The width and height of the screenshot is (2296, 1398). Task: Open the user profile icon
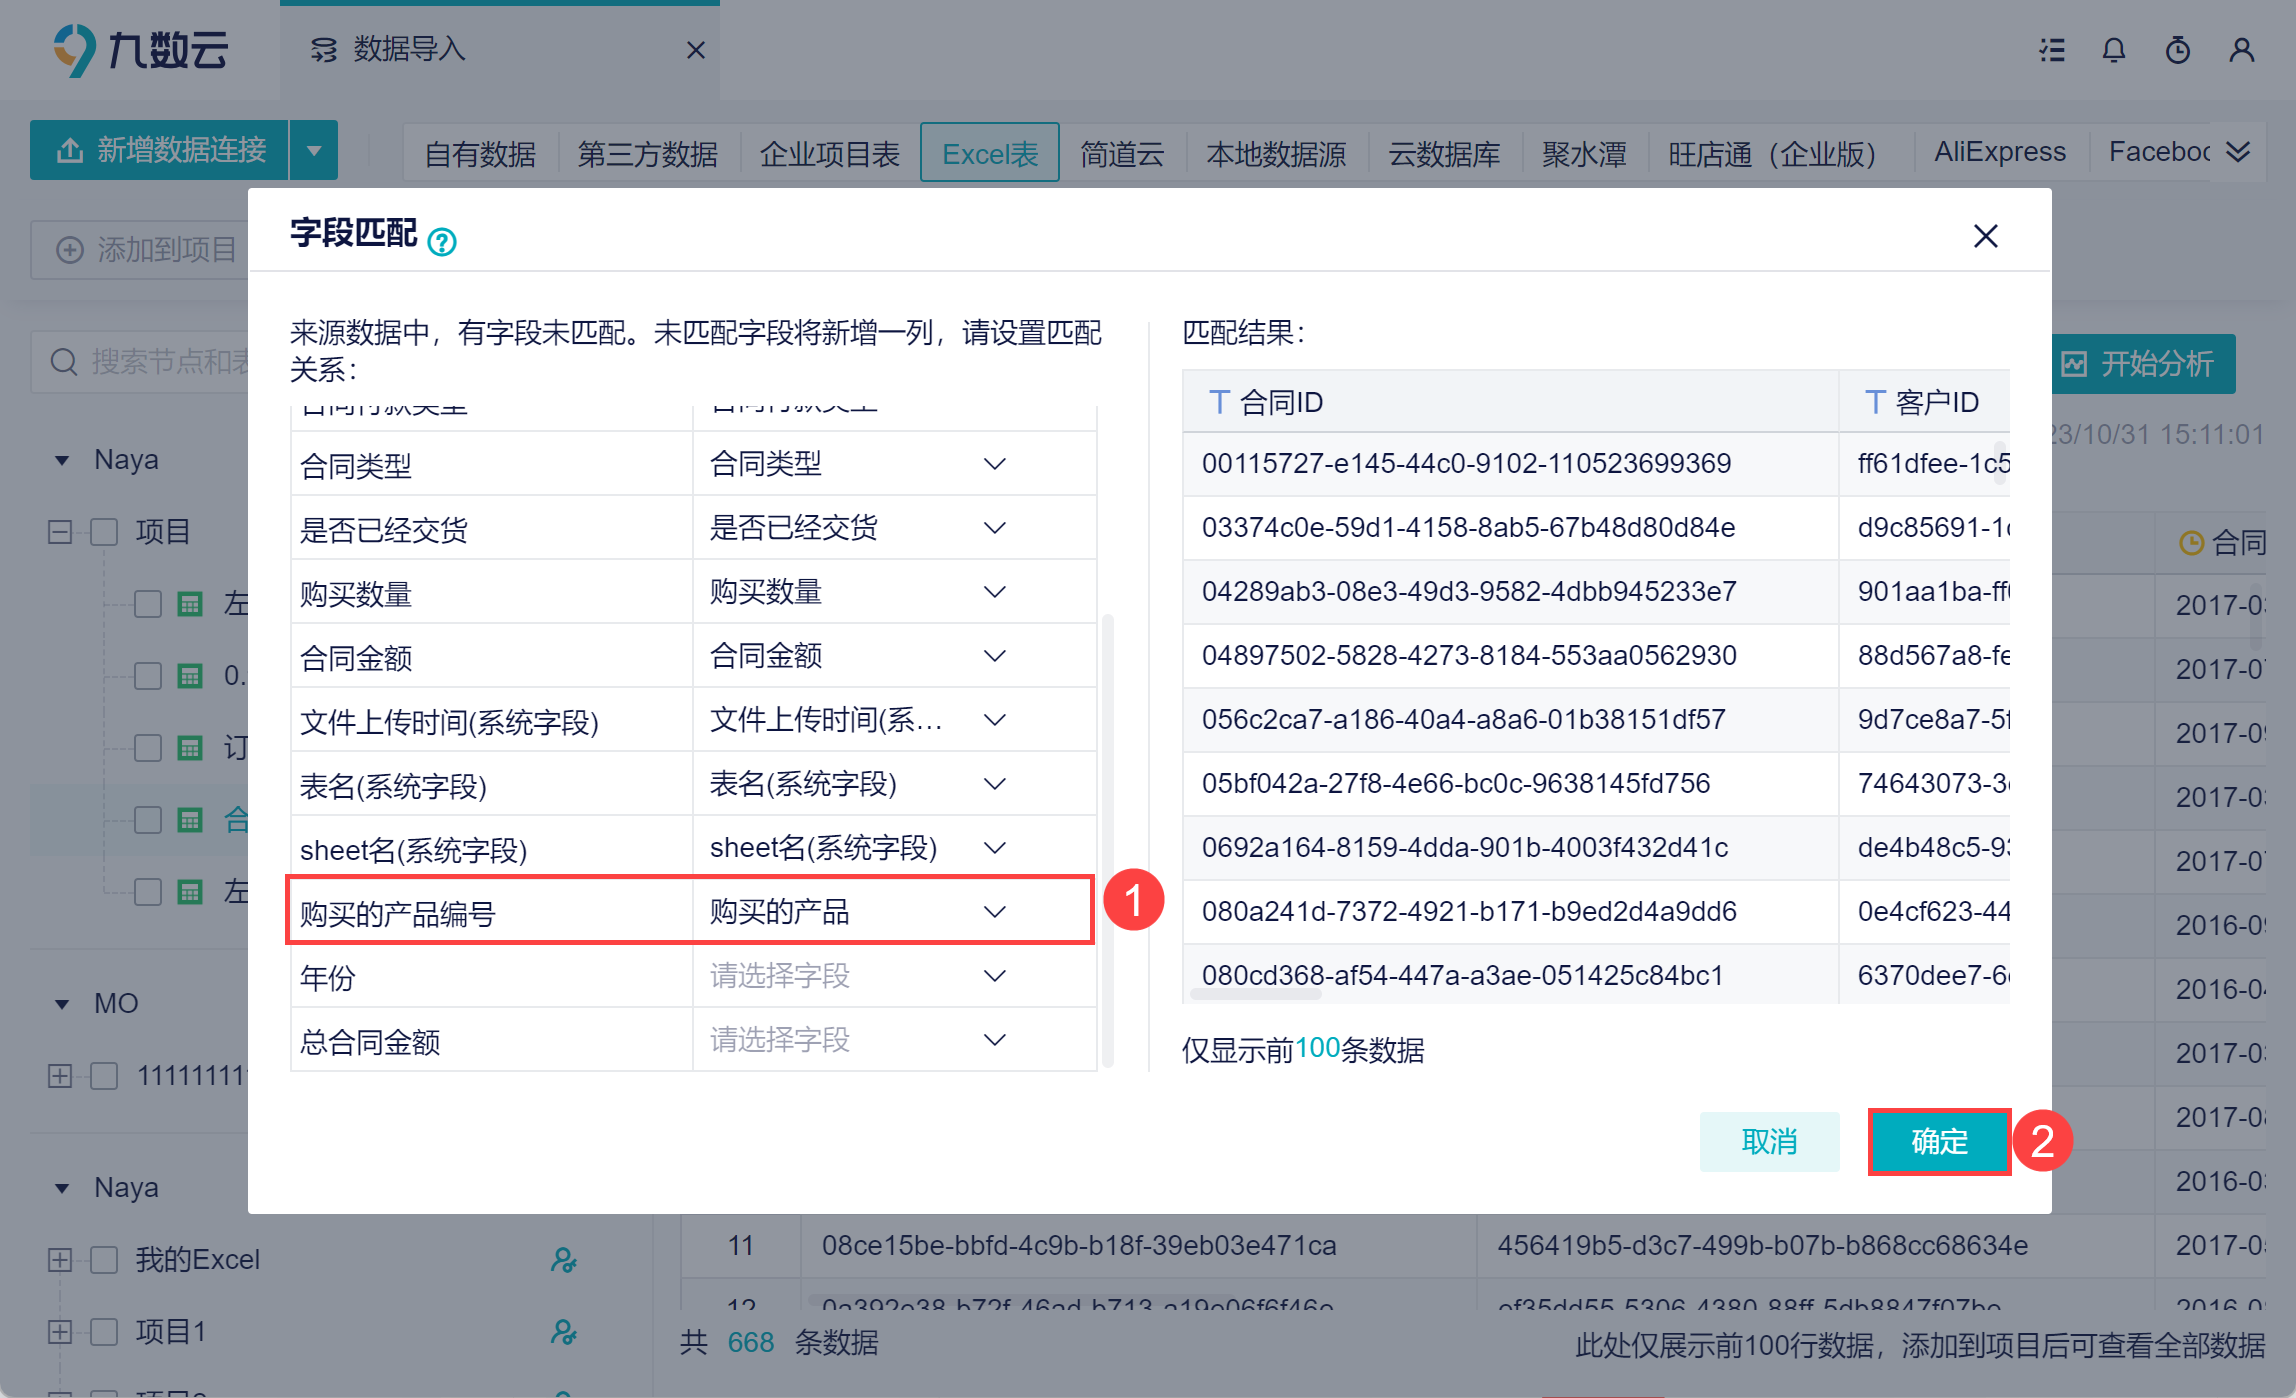tap(2241, 50)
